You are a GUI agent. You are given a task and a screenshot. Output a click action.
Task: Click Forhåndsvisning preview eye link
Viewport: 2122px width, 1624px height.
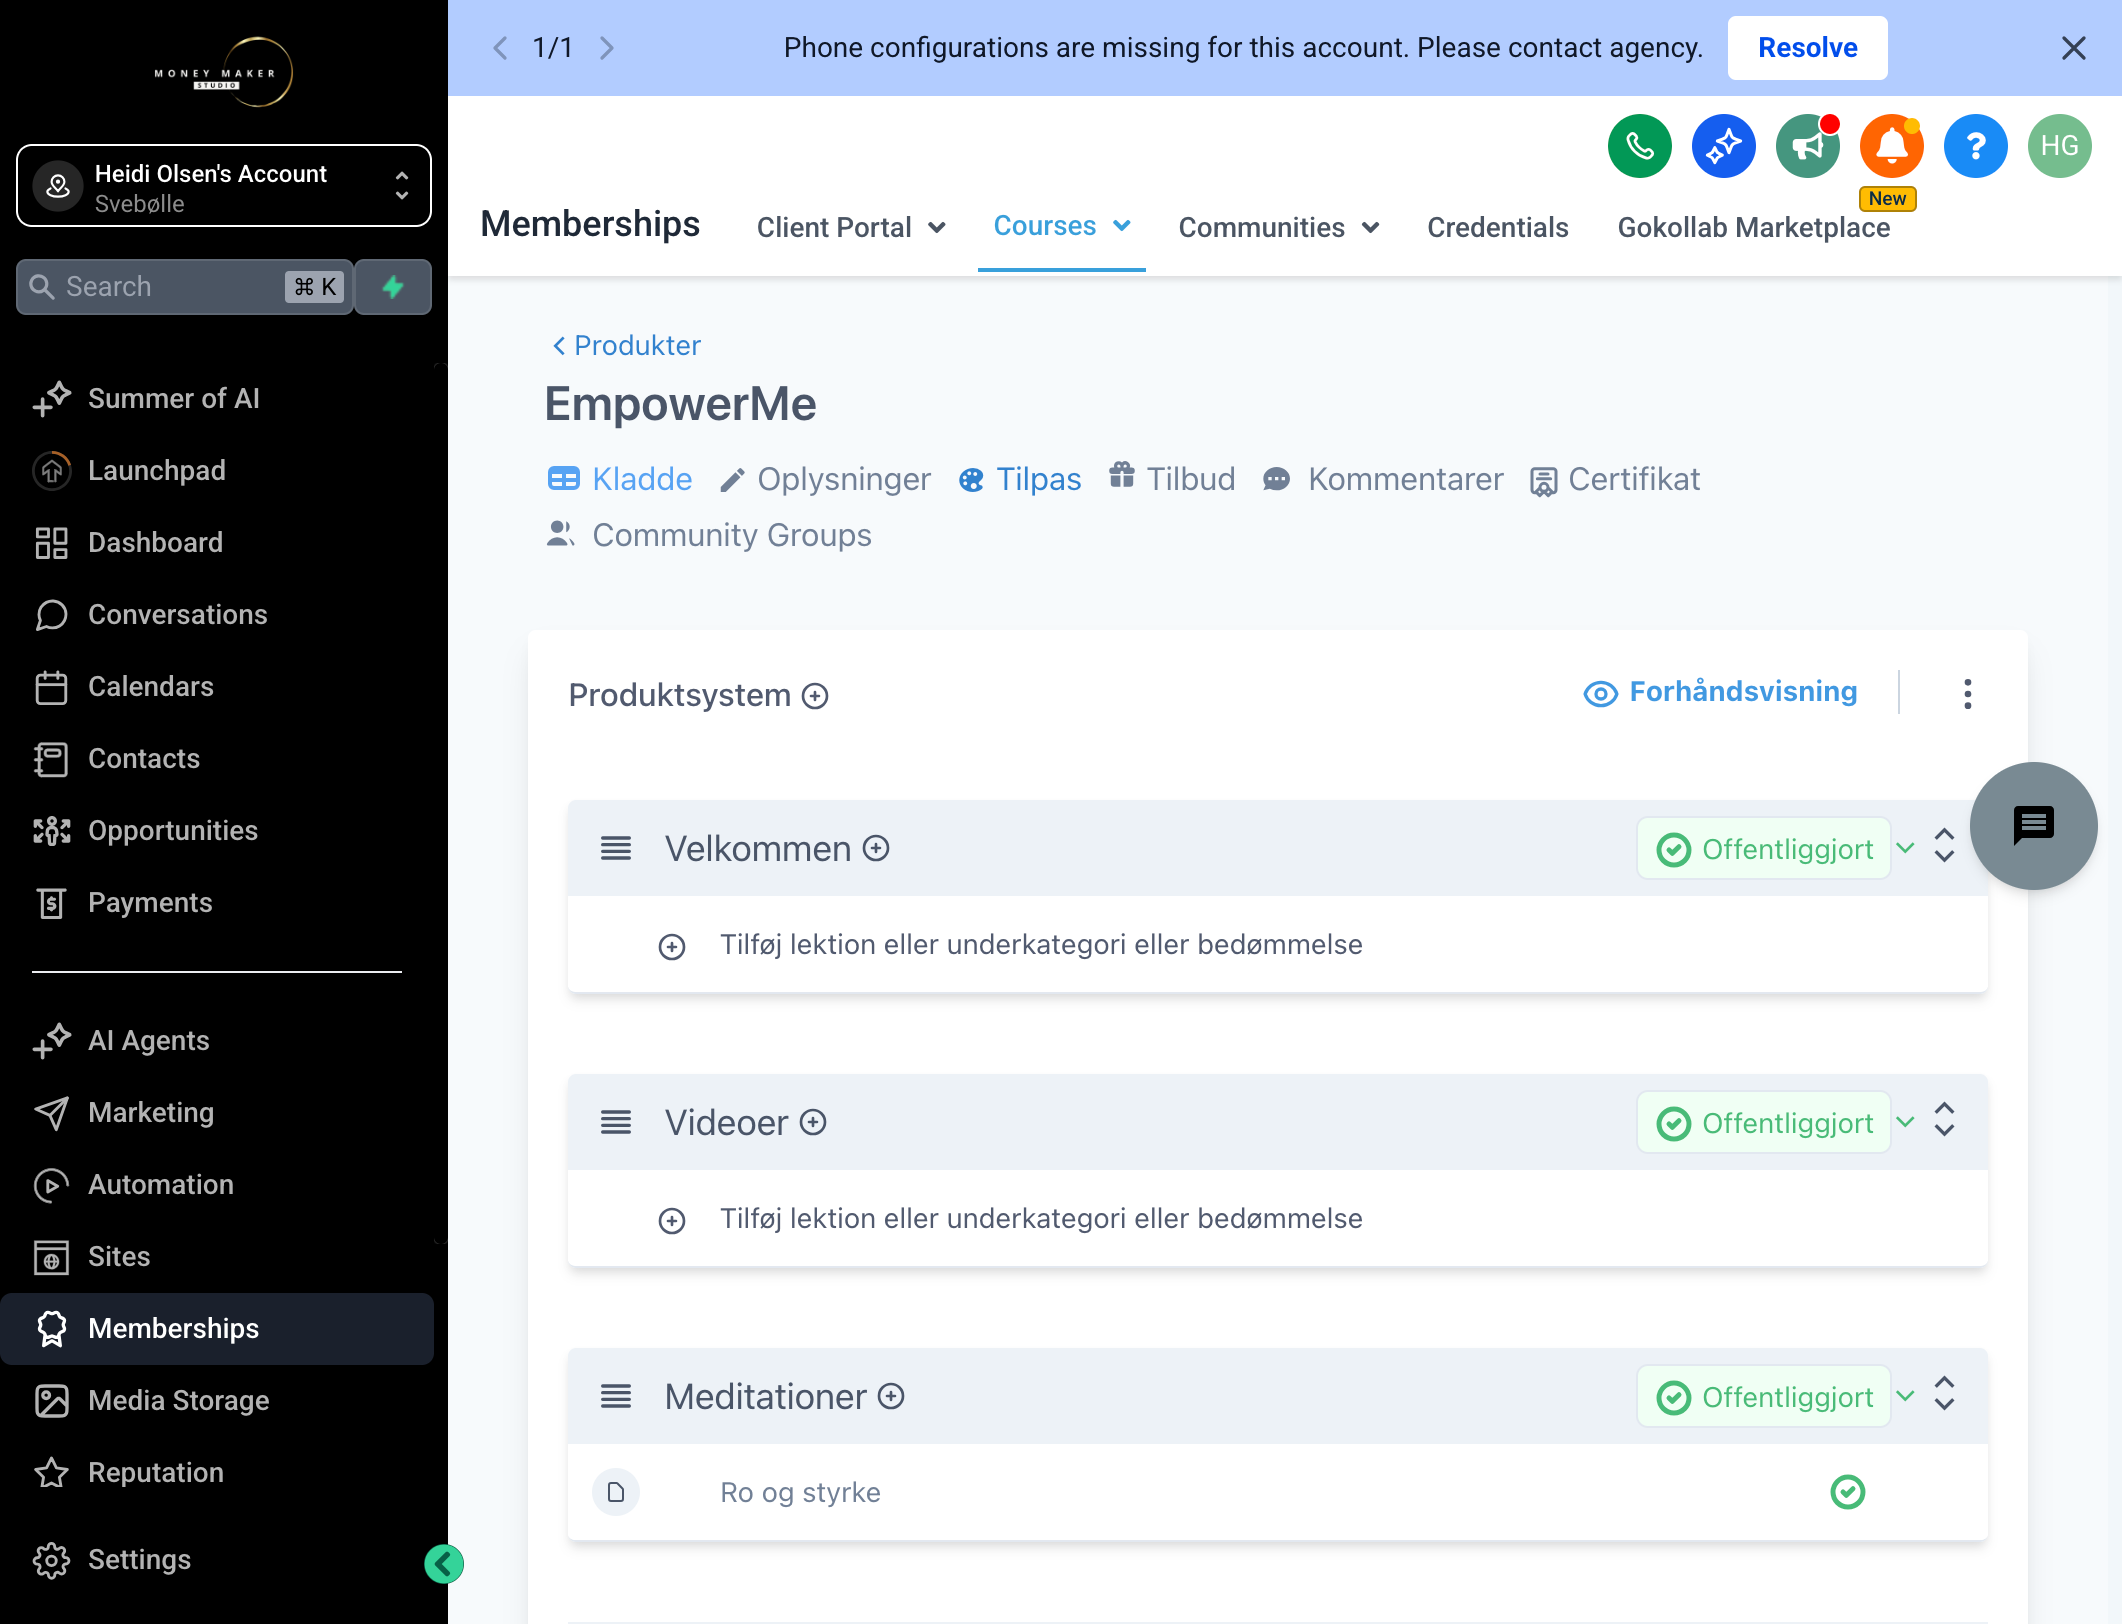(1720, 692)
